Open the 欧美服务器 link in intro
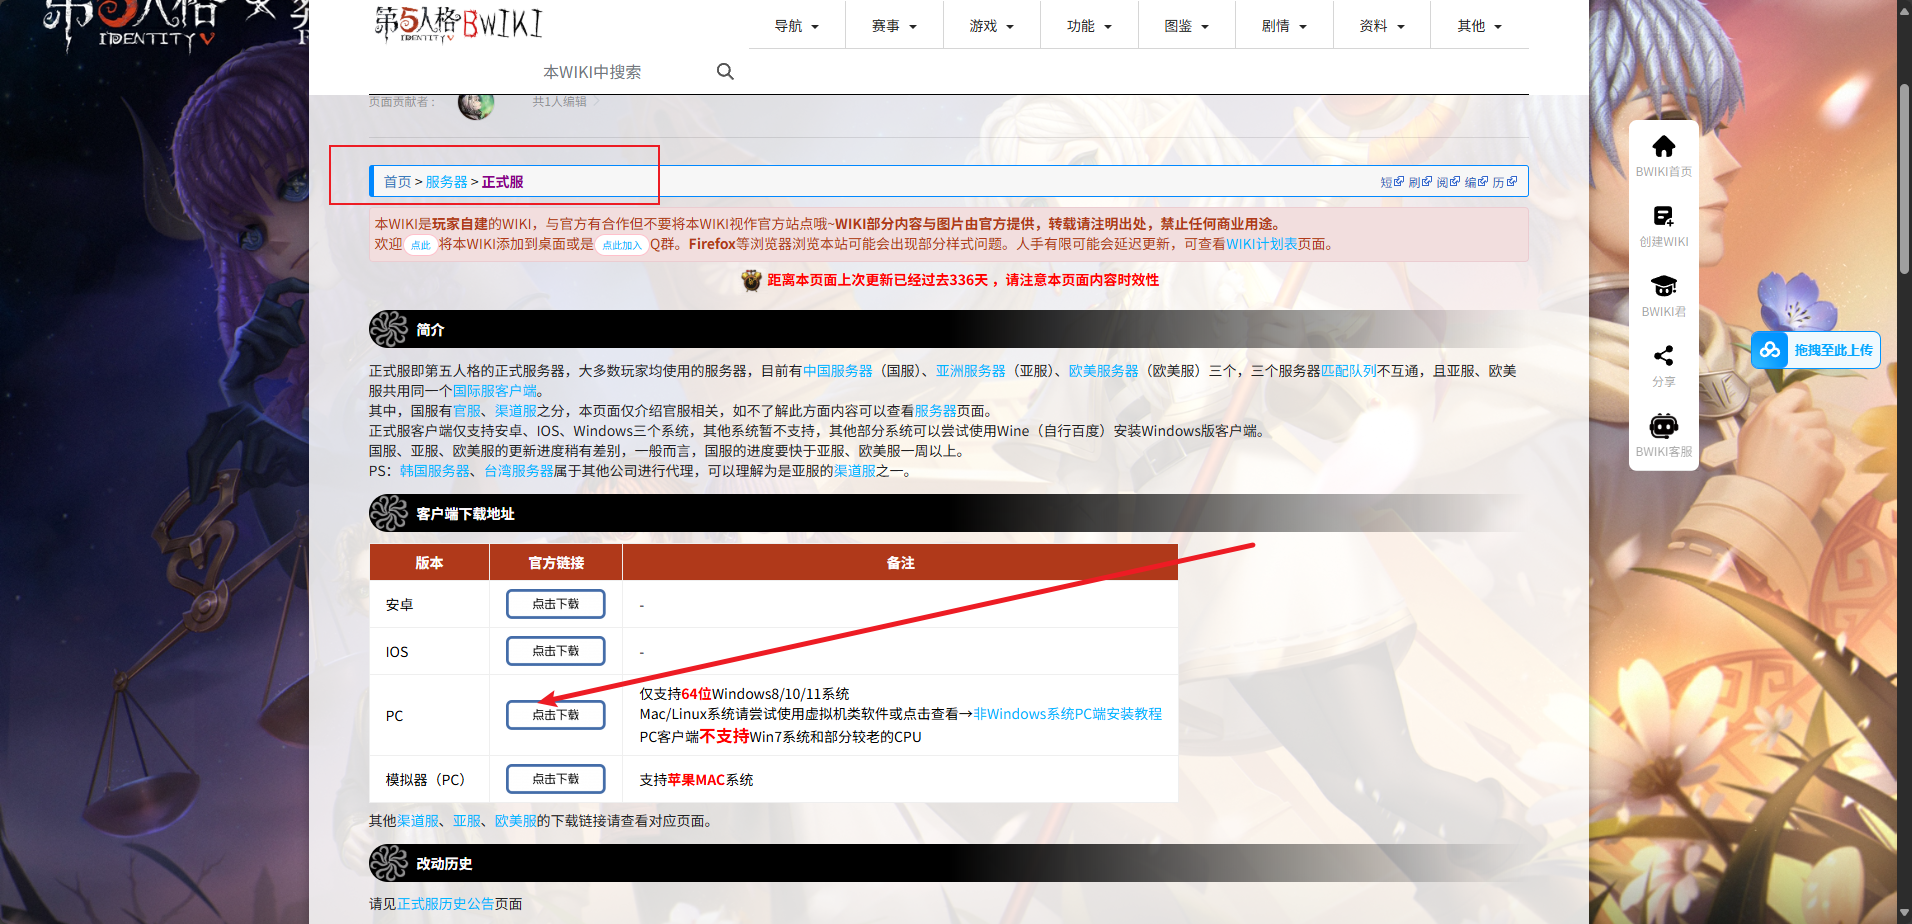 [1103, 371]
